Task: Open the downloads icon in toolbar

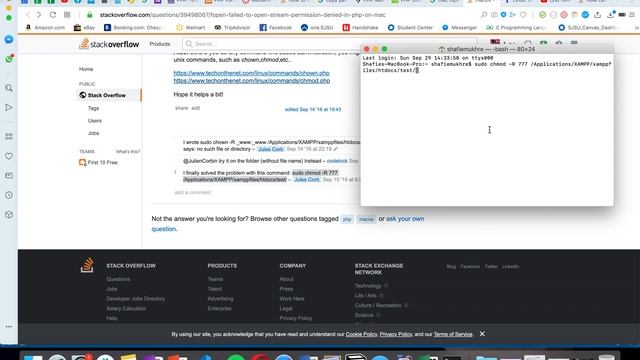Action: [610, 15]
